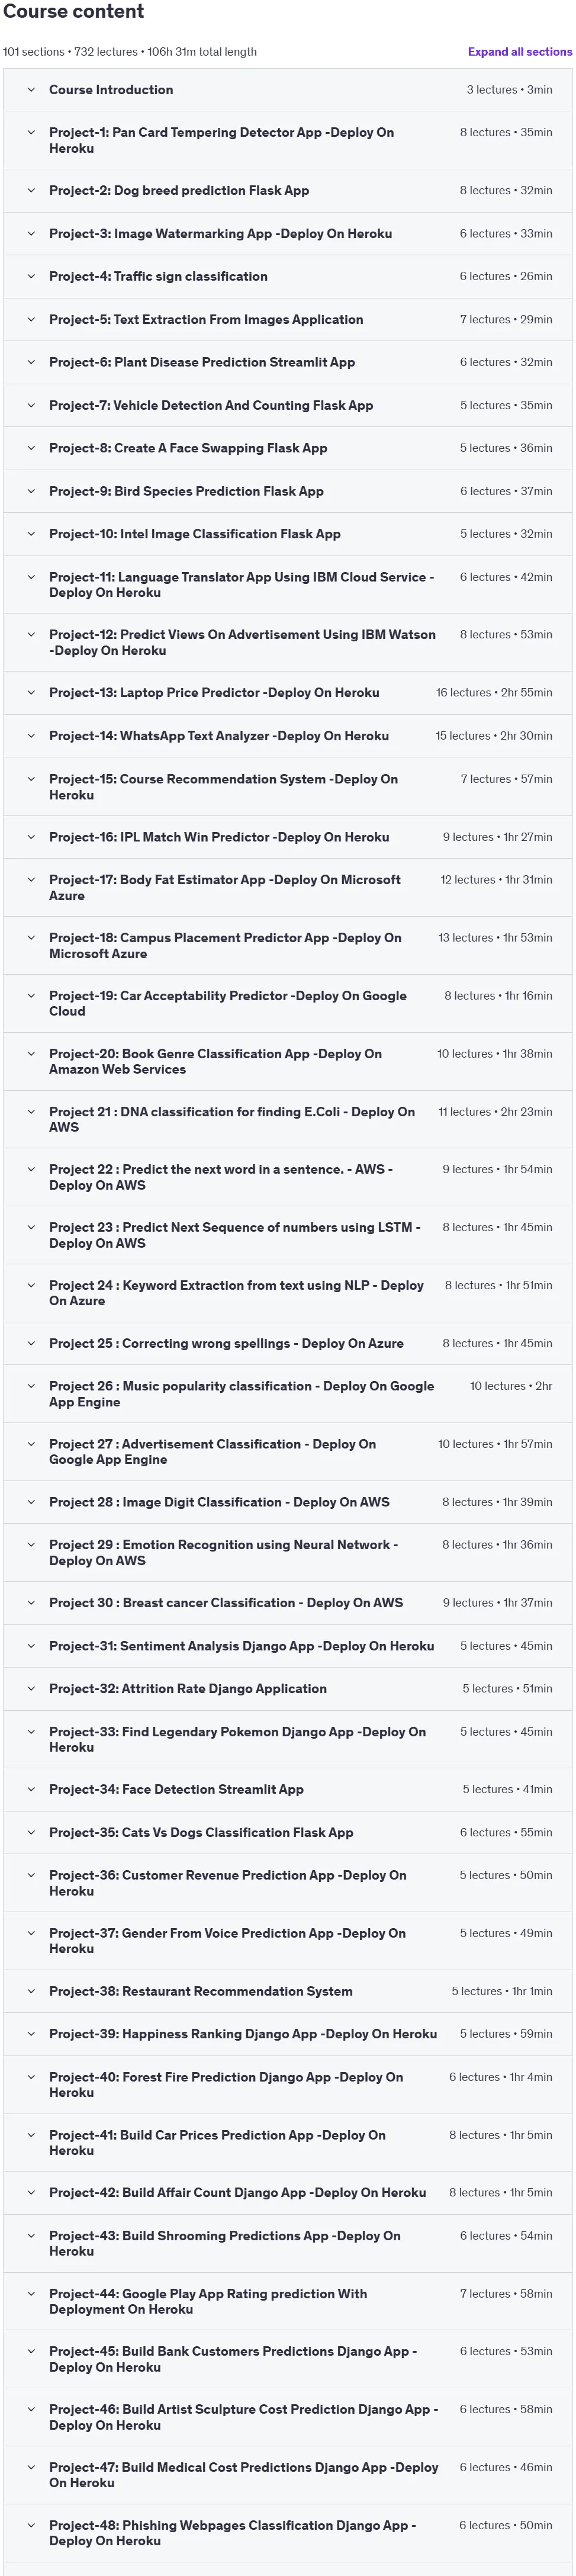Open the chevron beside Project-2 Dog breed prediction
576x2576 pixels.
tap(31, 190)
